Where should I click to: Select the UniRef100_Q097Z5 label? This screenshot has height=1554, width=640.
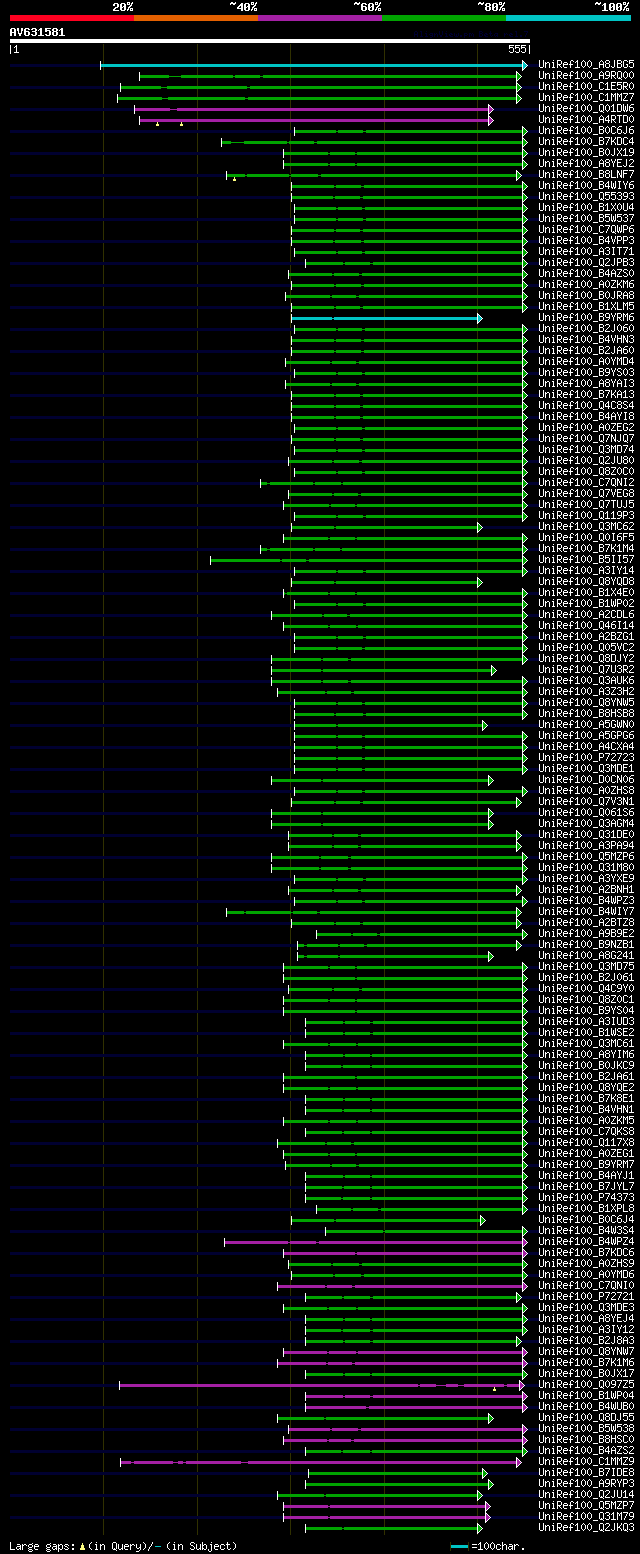click(586, 1385)
